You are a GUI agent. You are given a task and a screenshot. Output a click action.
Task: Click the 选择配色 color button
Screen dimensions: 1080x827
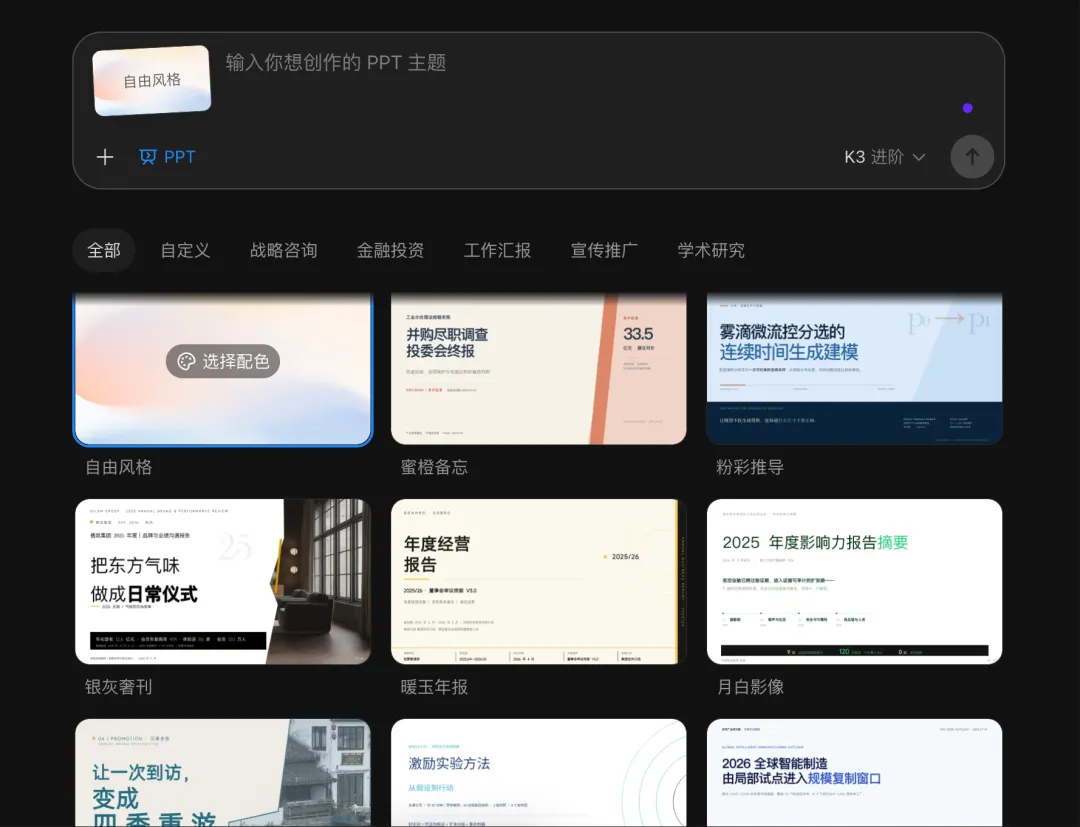[x=222, y=362]
